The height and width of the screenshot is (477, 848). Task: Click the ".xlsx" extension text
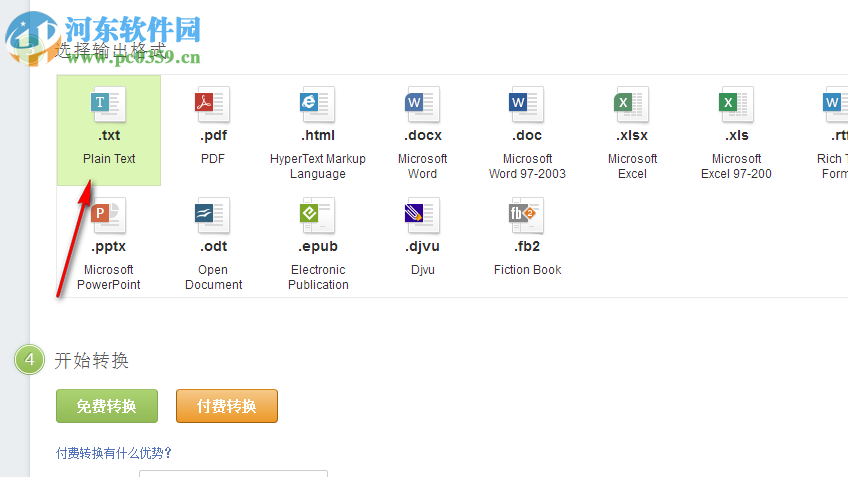[632, 135]
